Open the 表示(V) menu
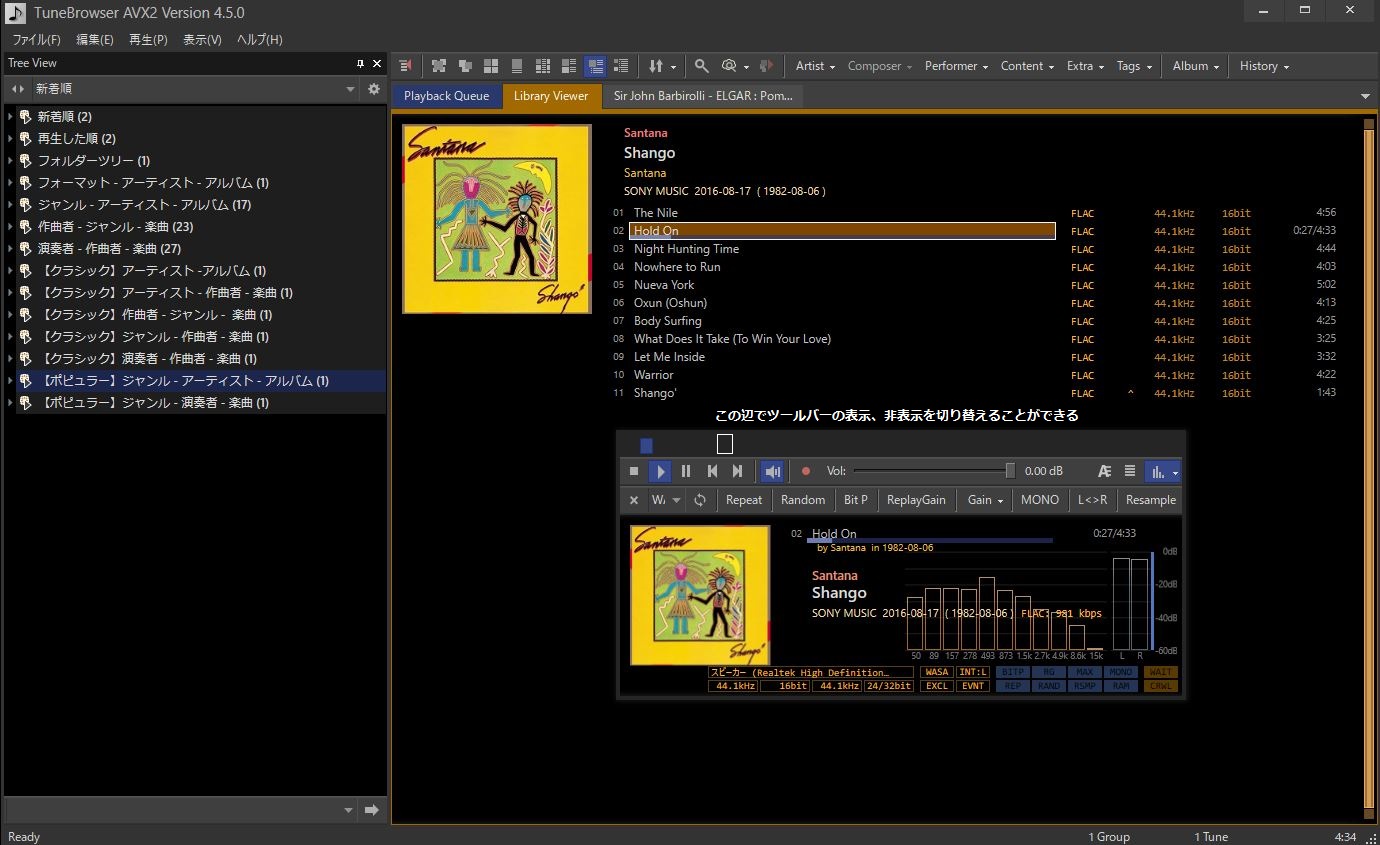The height and width of the screenshot is (845, 1380). pos(202,39)
